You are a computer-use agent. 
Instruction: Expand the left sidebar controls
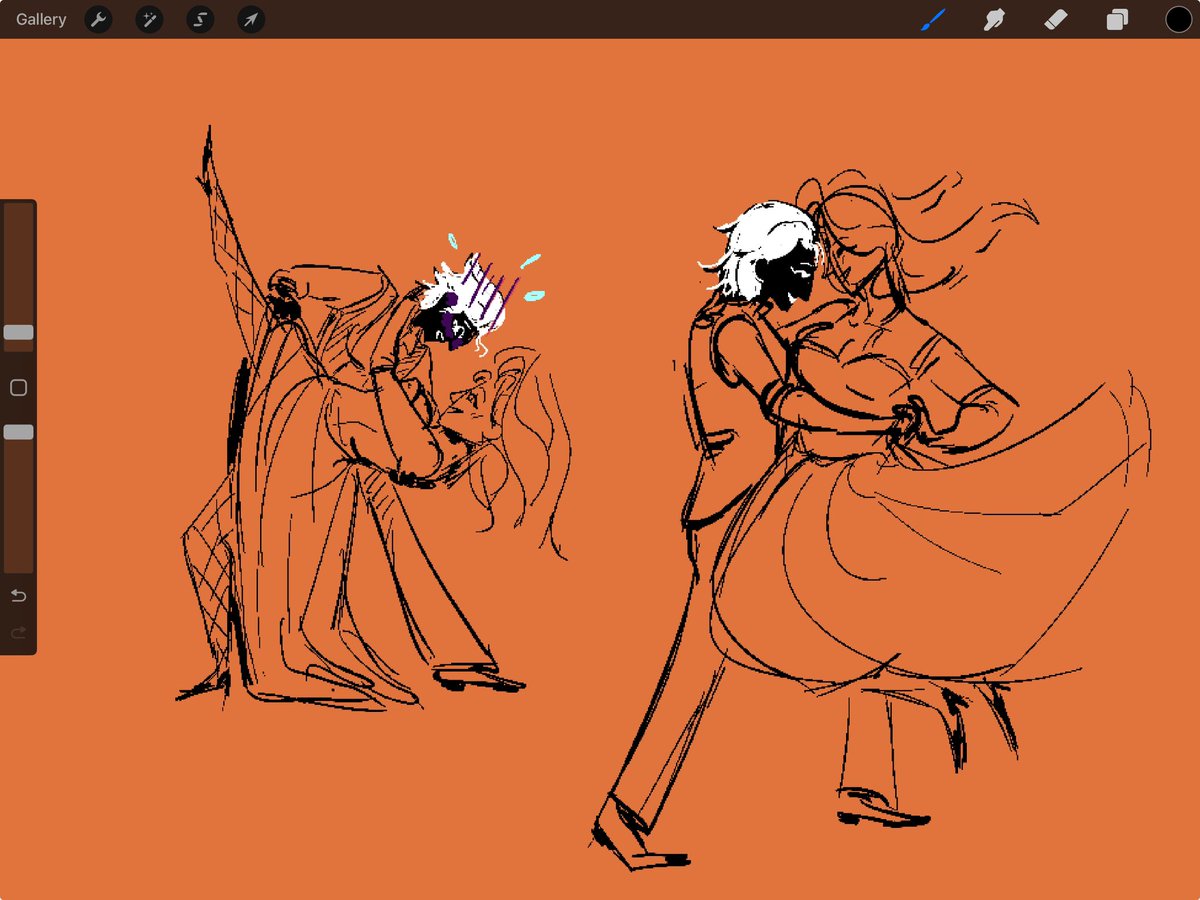click(18, 387)
